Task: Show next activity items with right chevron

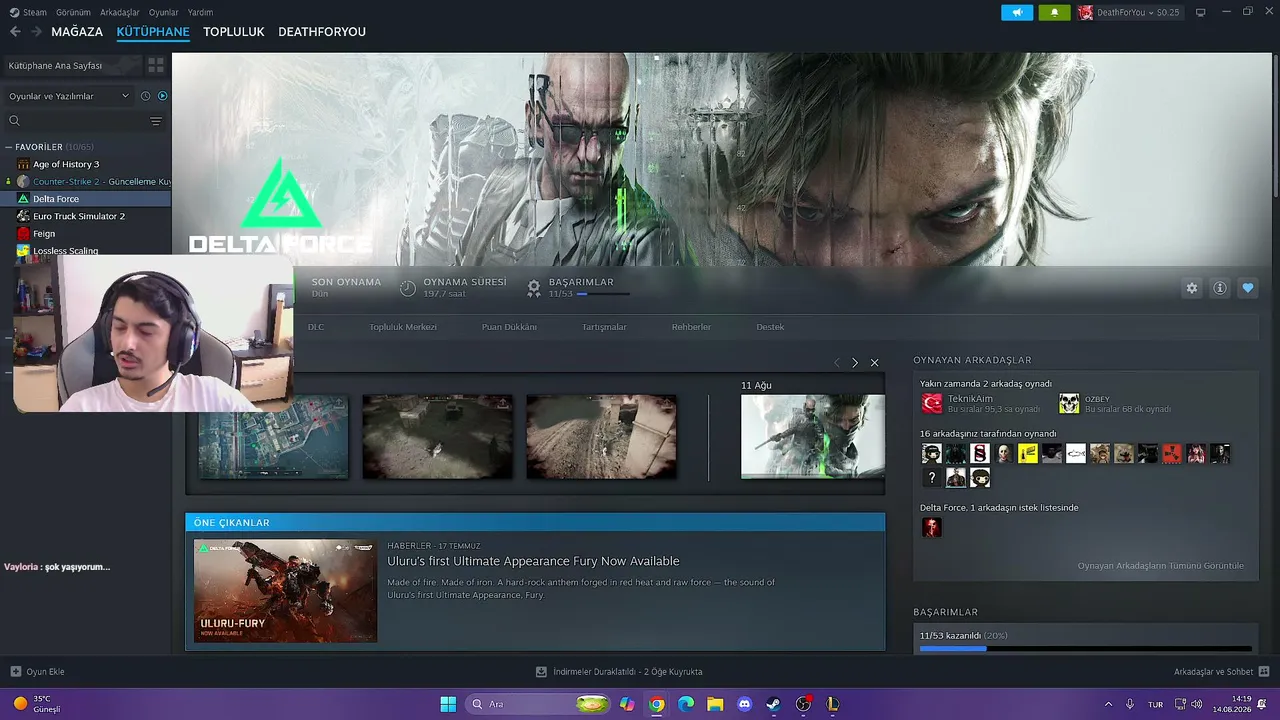Action: click(855, 362)
